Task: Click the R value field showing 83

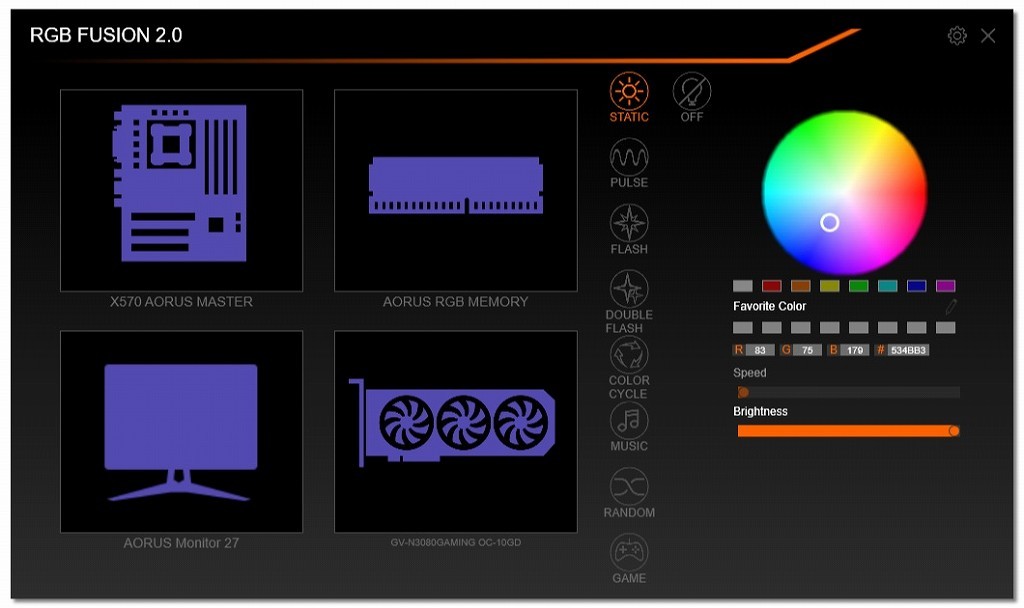Action: [760, 350]
